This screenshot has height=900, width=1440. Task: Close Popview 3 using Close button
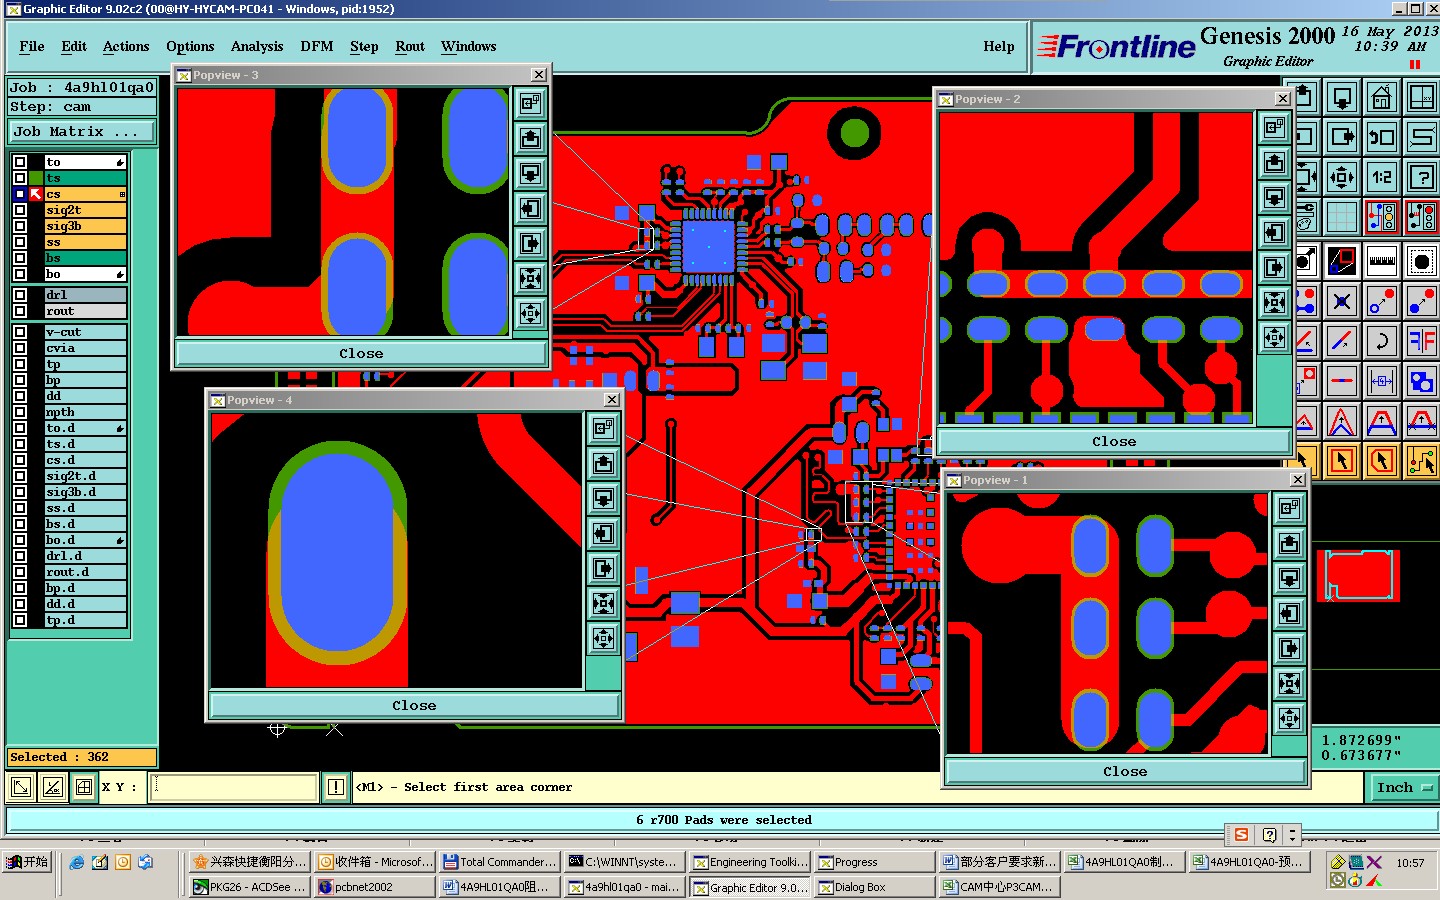361,354
